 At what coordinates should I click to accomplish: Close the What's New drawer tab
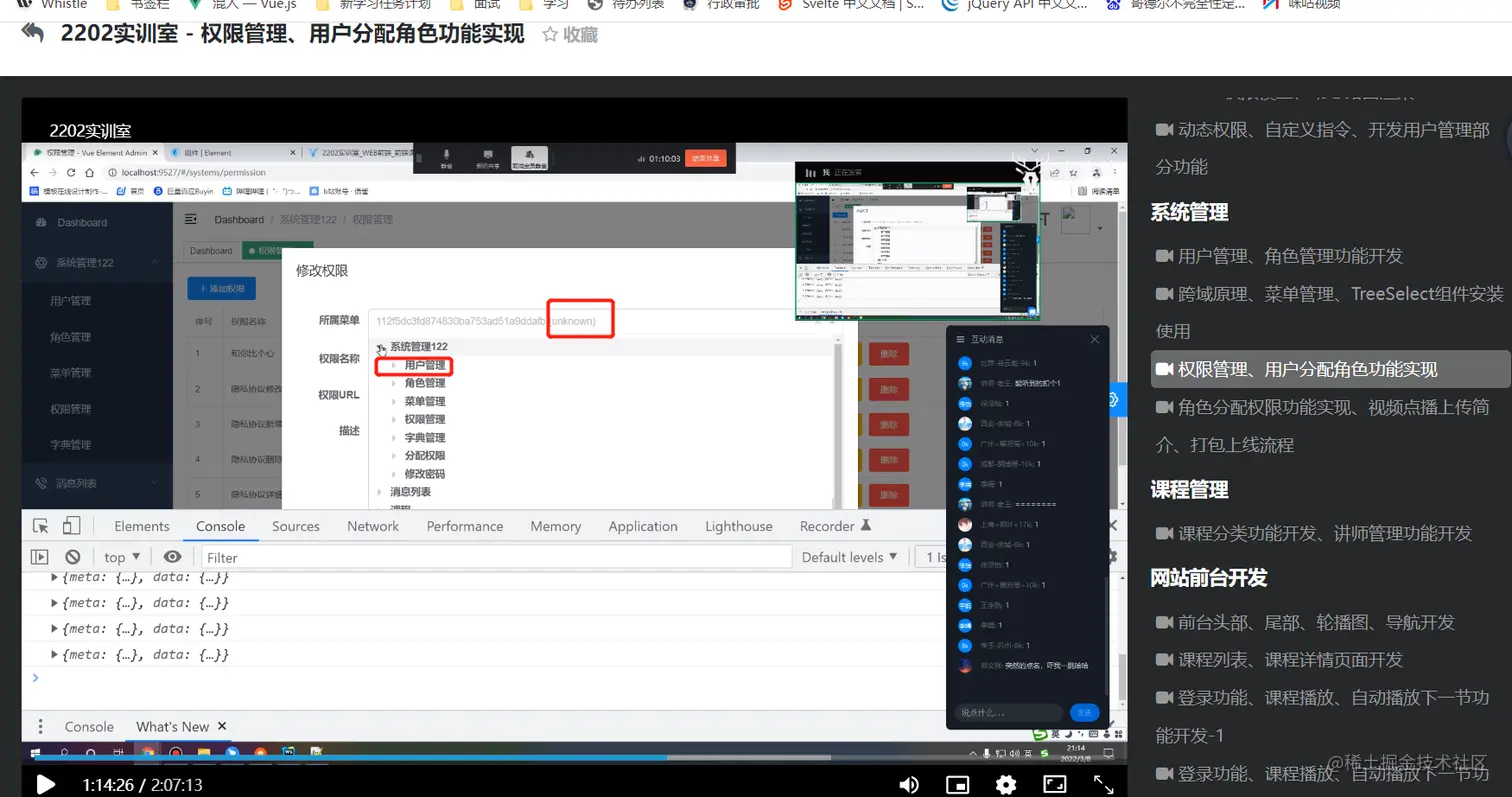click(x=222, y=727)
